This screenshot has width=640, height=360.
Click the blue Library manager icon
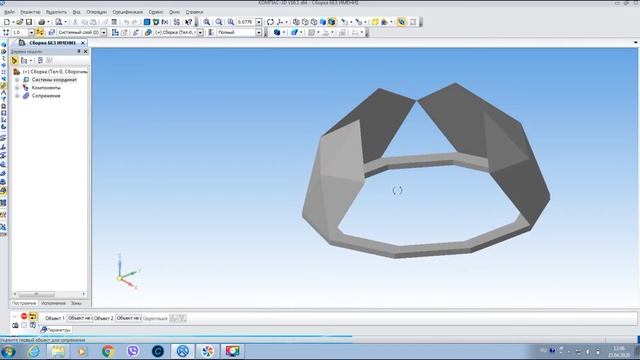click(147, 22)
